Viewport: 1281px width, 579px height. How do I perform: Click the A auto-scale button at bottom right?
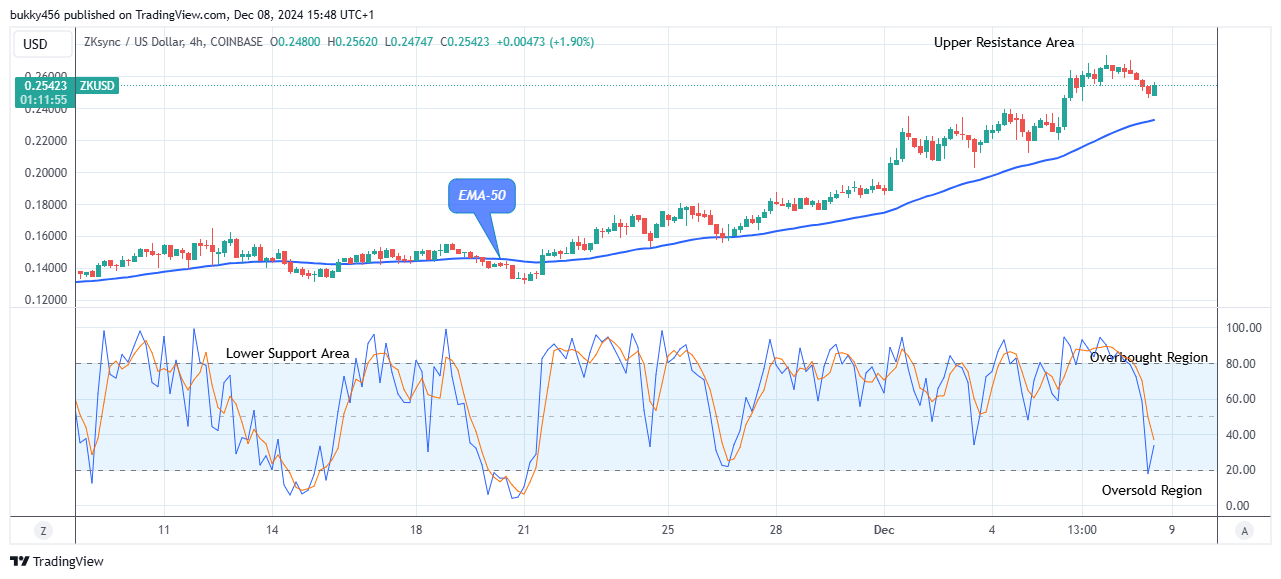click(1242, 530)
